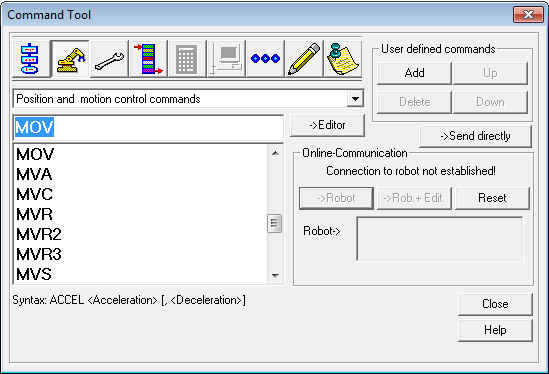The image size is (549, 374).
Task: Open Help for the Command Tool
Action: (x=495, y=330)
